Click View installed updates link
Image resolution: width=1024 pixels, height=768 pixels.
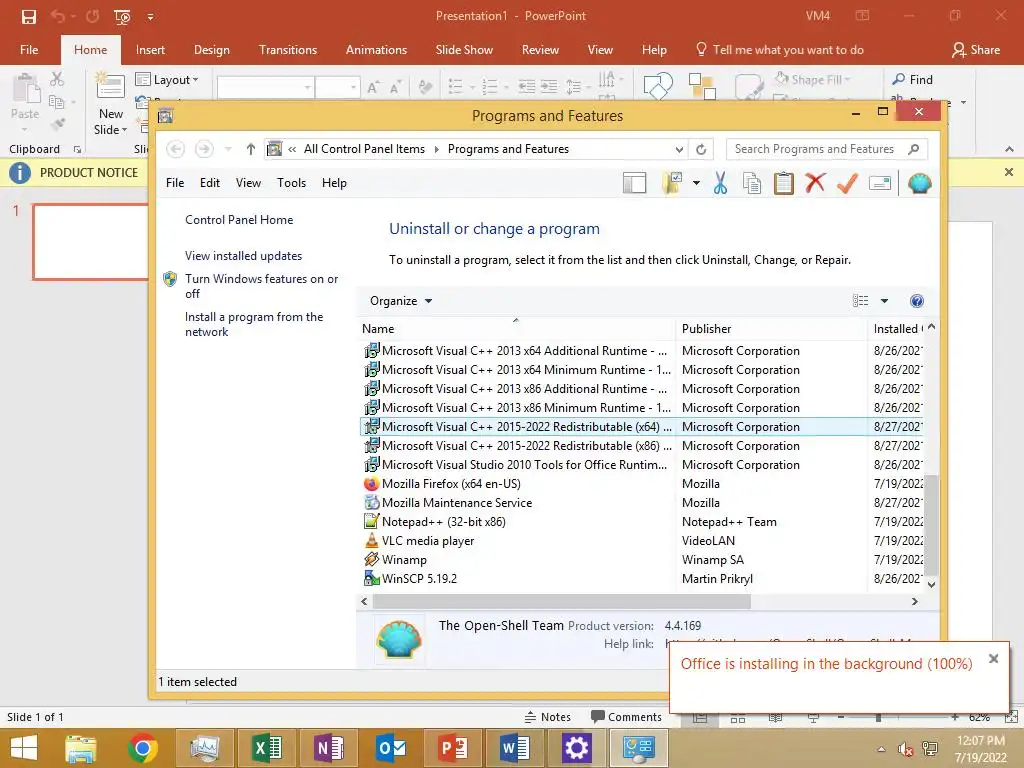click(x=244, y=256)
